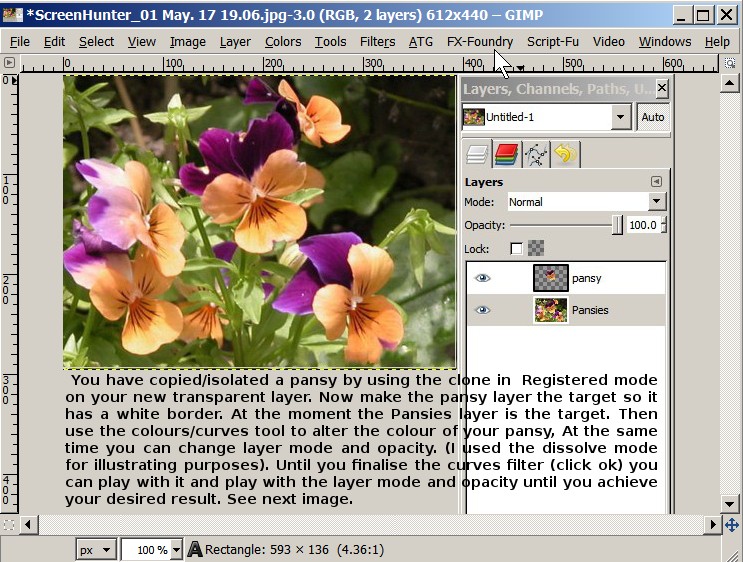Screen dimensions: 743x562
Task: Switch to the Layers tab icon
Action: [x=477, y=154]
